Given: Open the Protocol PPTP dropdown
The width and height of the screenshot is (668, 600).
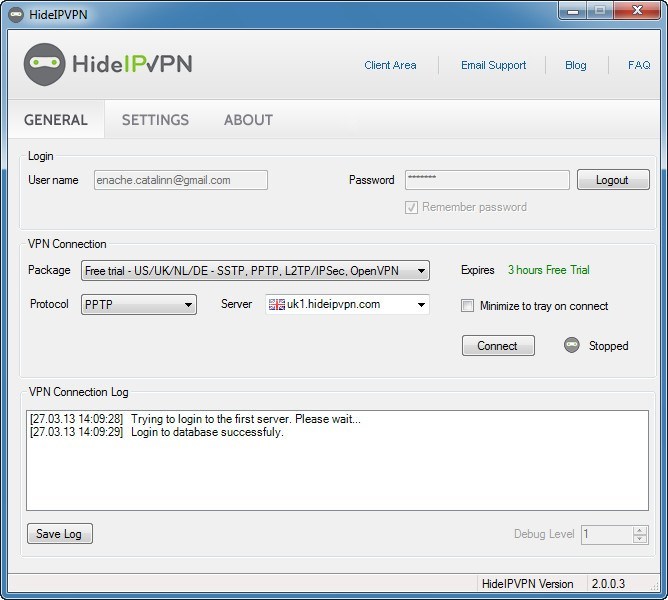Looking at the screenshot, I should (x=139, y=305).
